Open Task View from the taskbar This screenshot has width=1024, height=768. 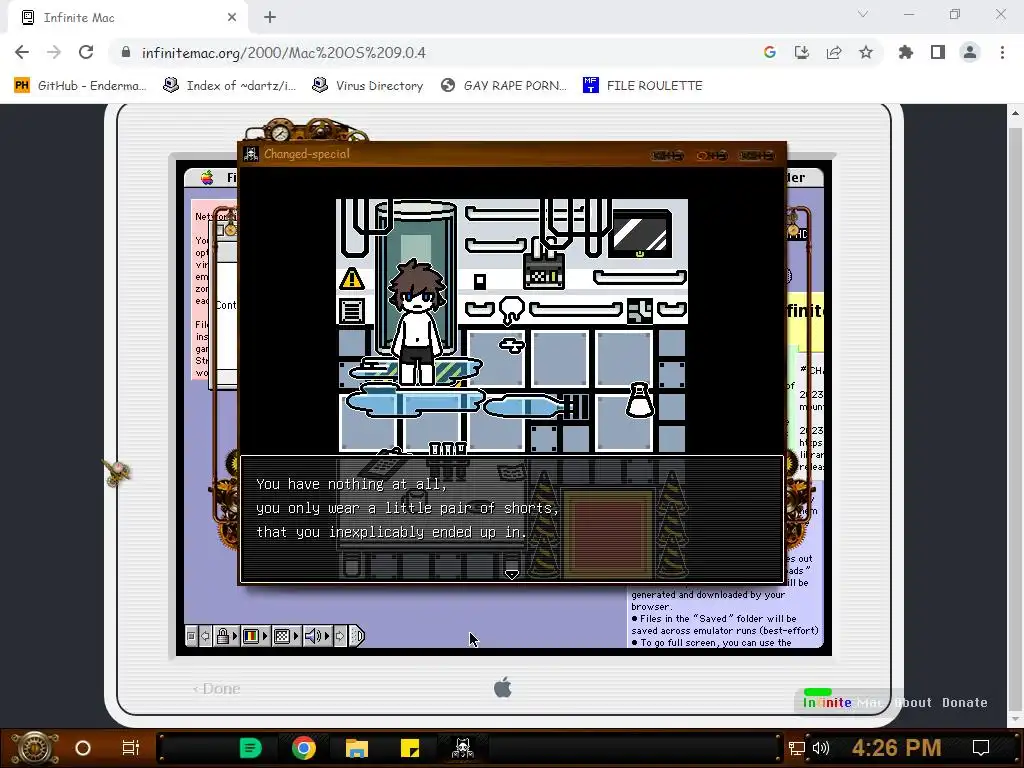pos(131,748)
